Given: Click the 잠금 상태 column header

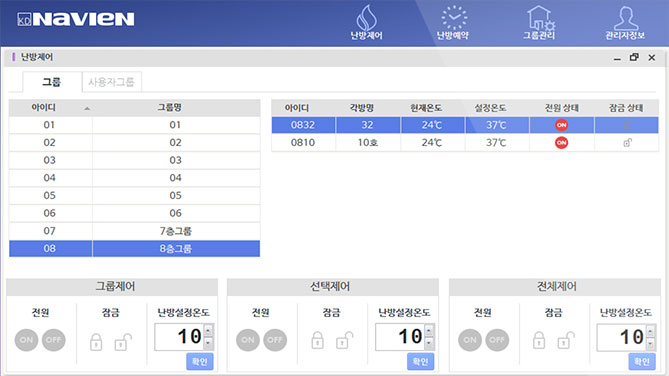Looking at the screenshot, I should pos(626,108).
